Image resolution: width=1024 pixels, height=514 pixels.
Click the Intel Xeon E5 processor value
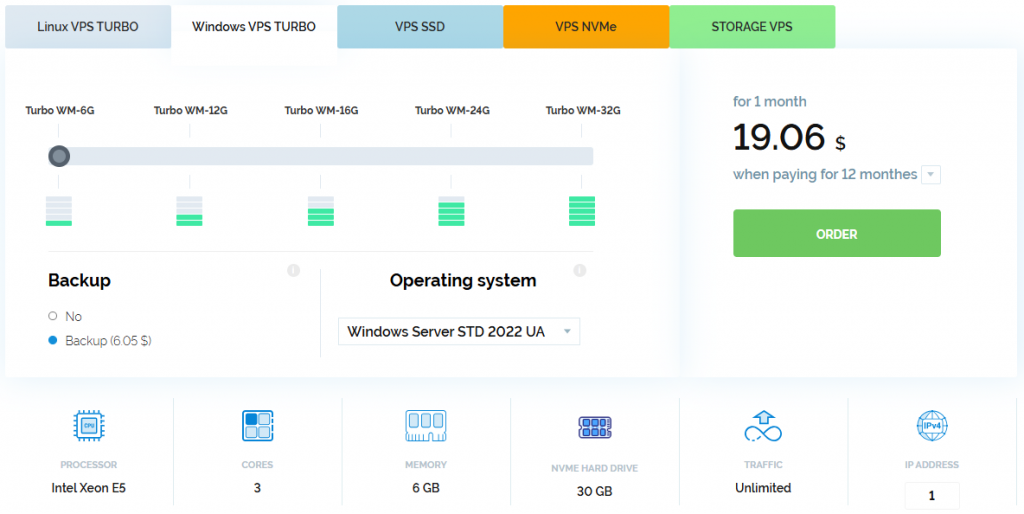point(89,488)
